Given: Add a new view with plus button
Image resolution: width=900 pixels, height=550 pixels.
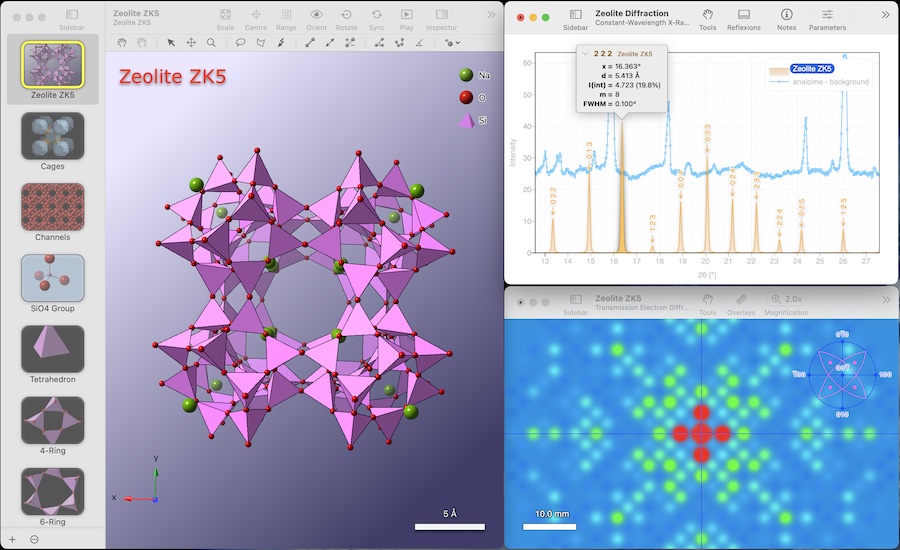Looking at the screenshot, I should [x=12, y=539].
